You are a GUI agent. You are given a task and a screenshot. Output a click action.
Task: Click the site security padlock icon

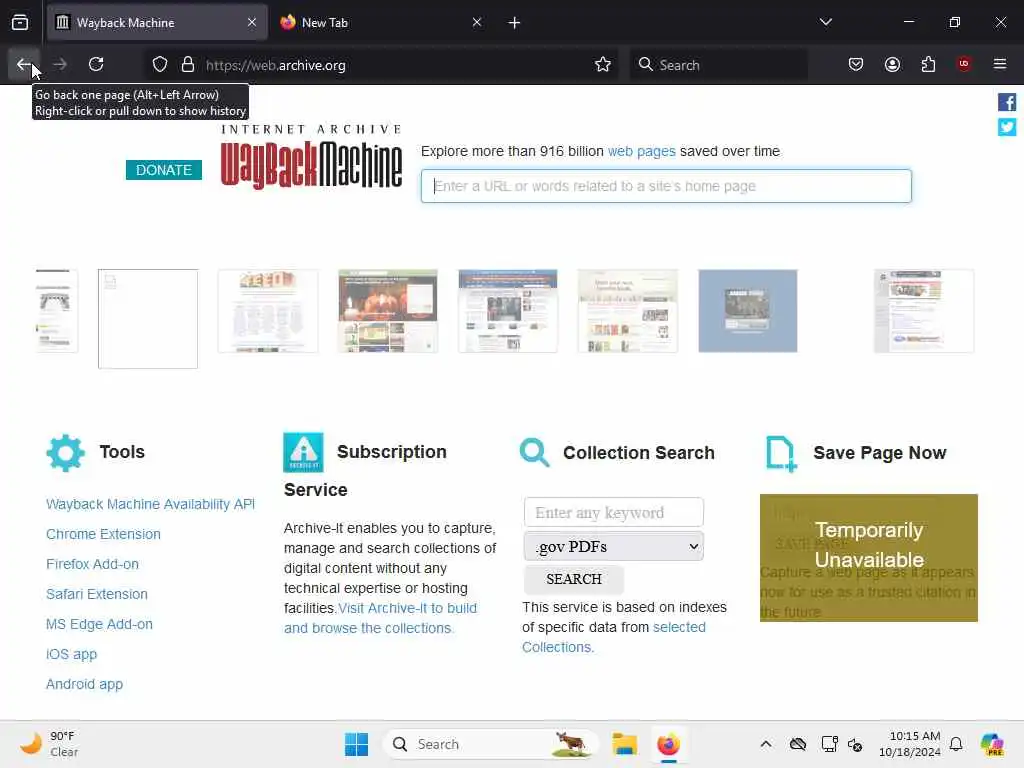point(188,65)
